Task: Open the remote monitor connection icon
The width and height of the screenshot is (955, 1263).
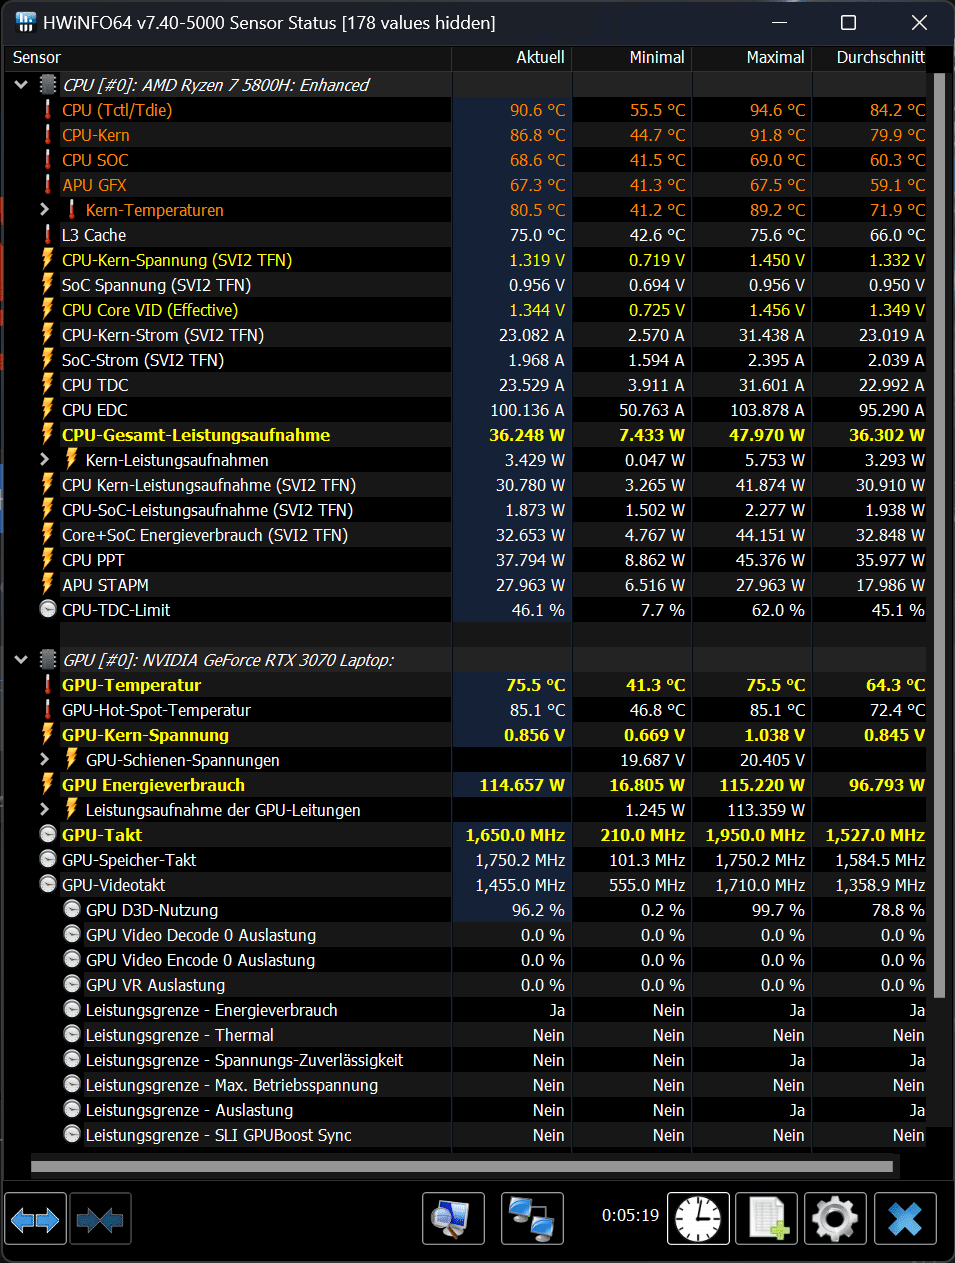Action: pyautogui.click(x=453, y=1219)
